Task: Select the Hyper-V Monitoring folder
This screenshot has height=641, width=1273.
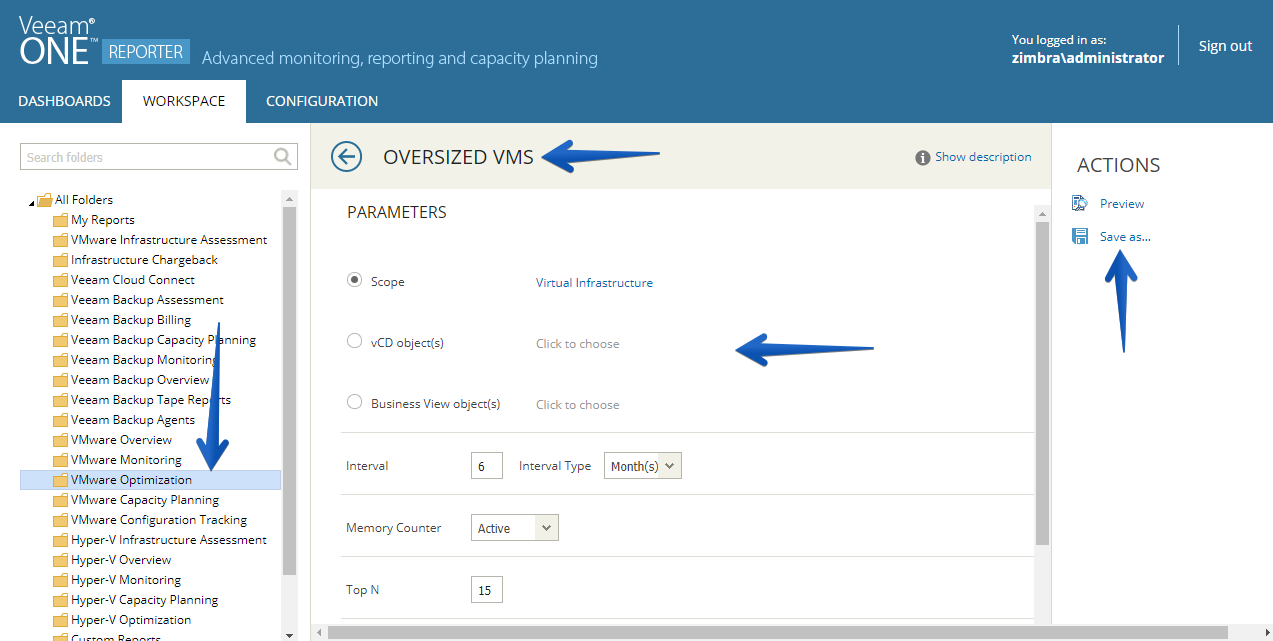Action: point(126,580)
